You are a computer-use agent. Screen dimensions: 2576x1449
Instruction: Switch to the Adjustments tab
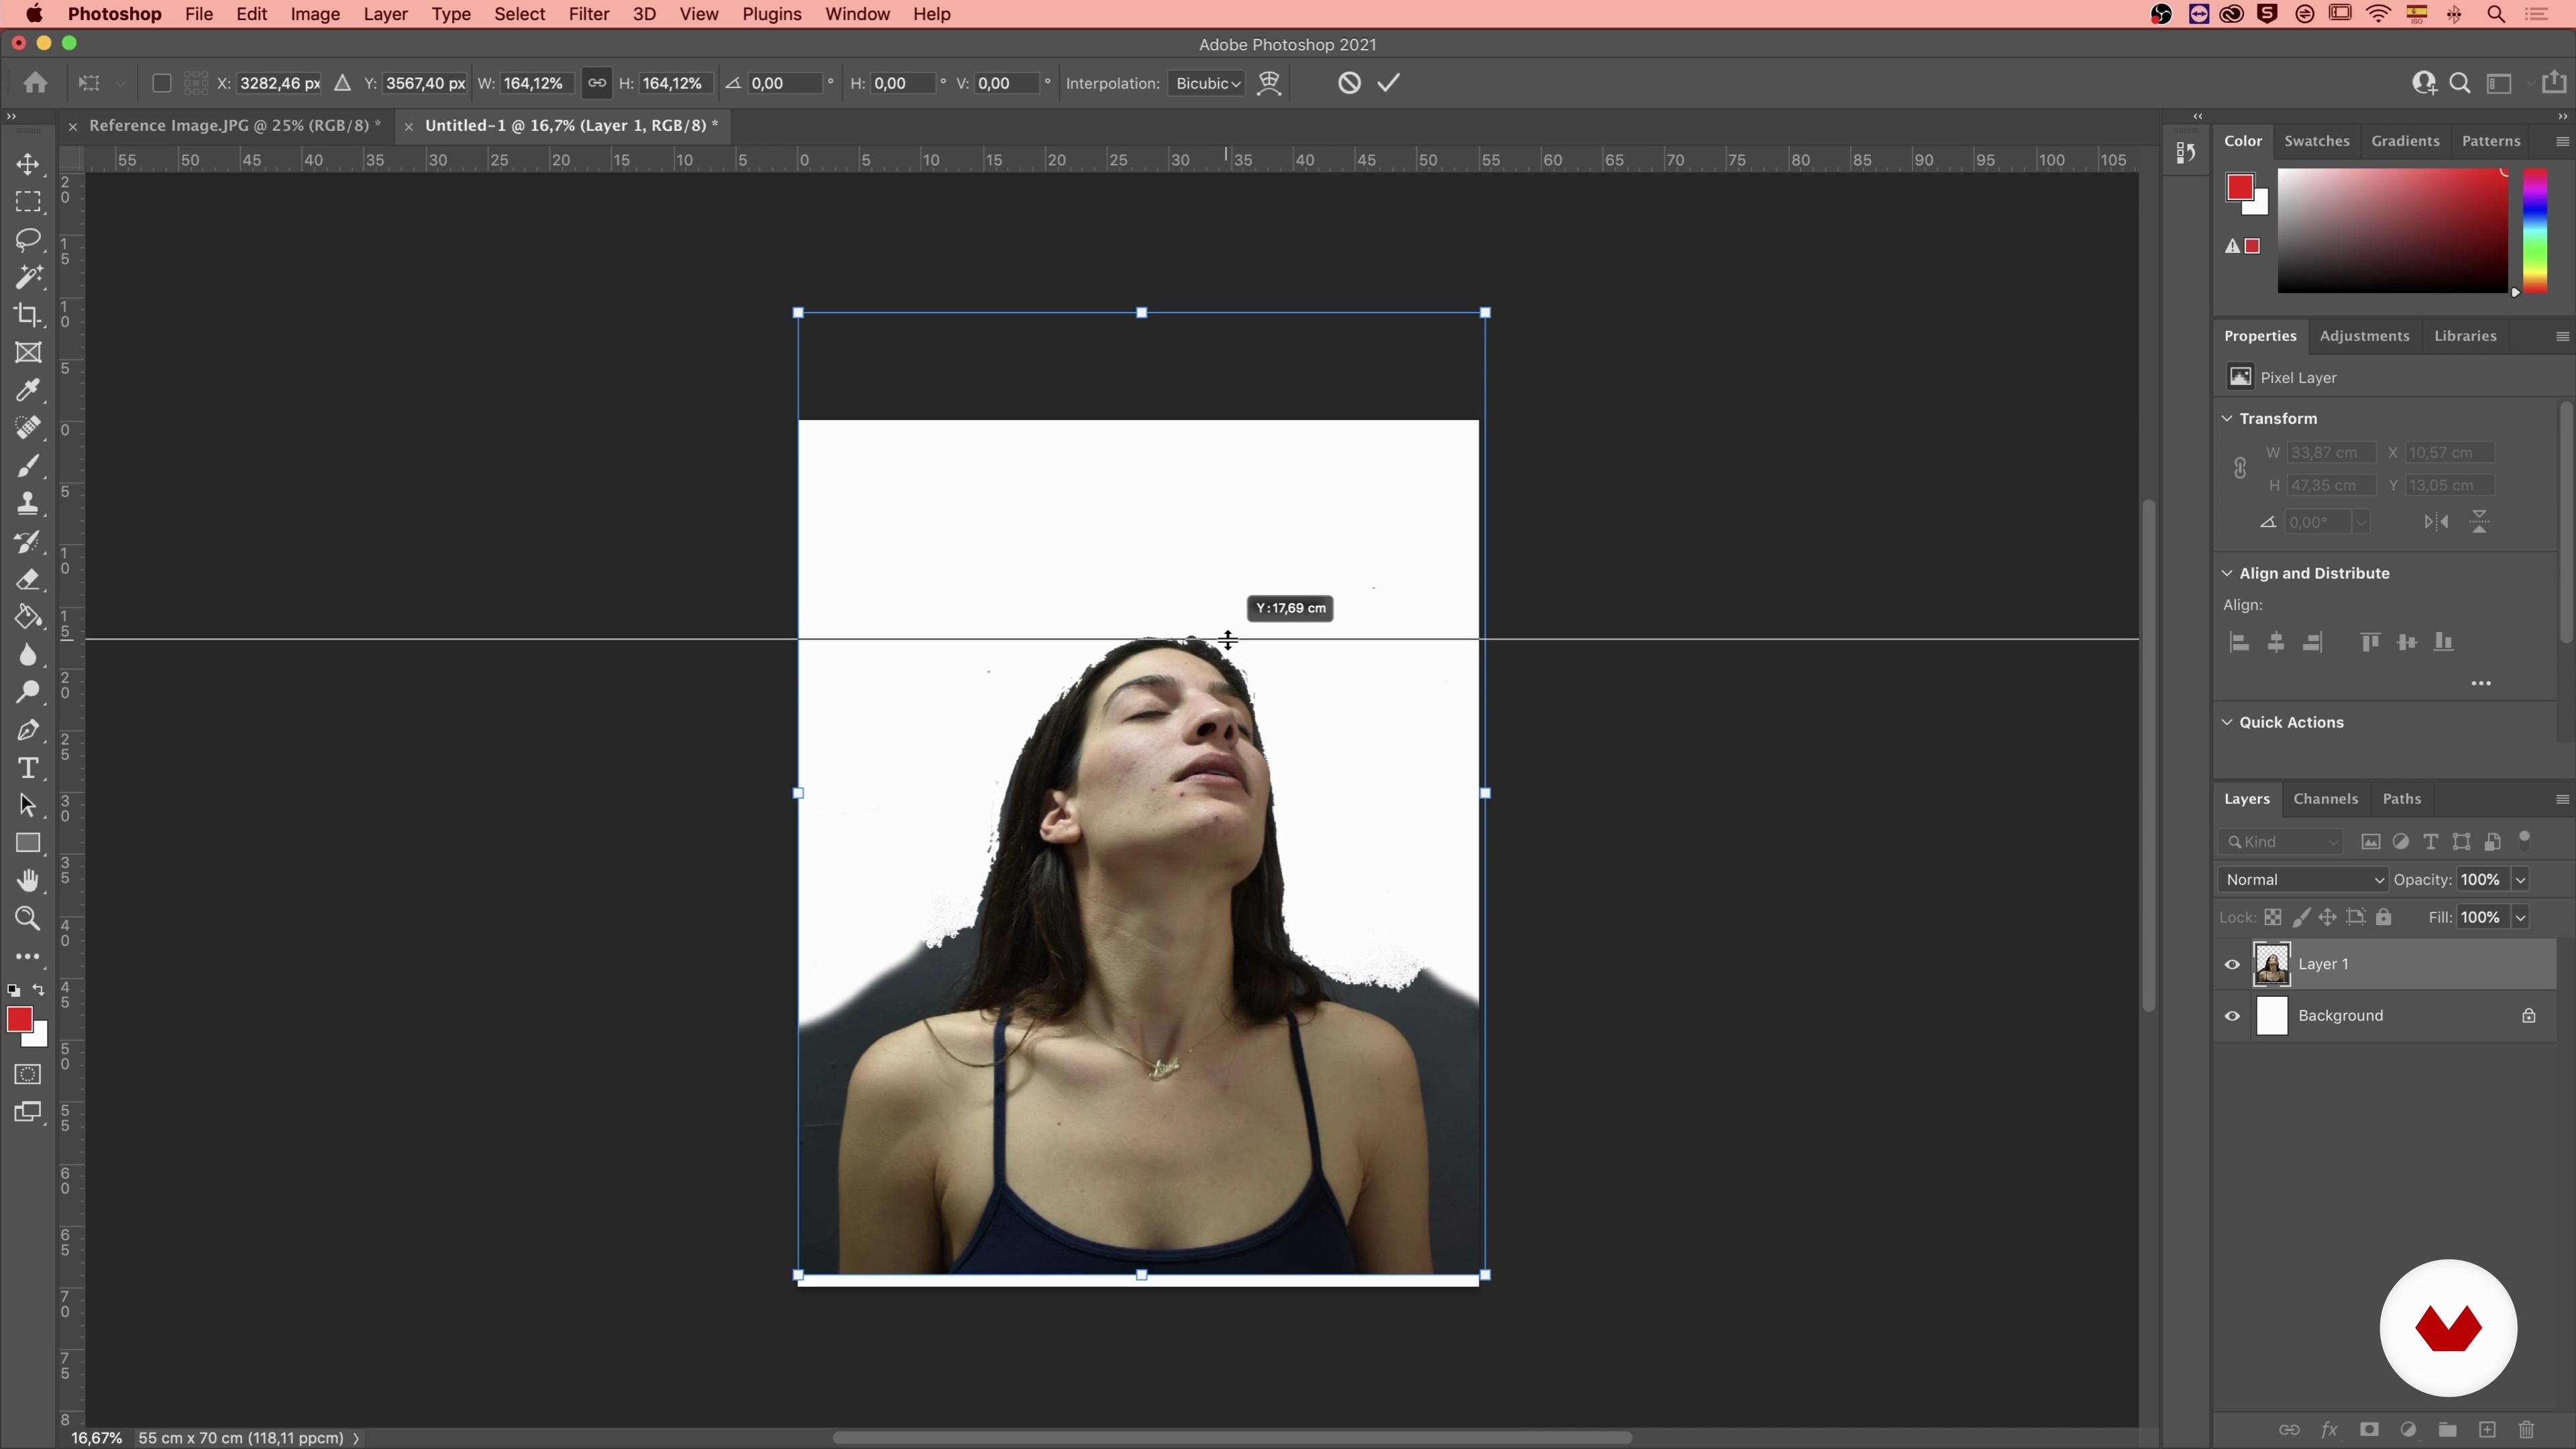point(2364,336)
